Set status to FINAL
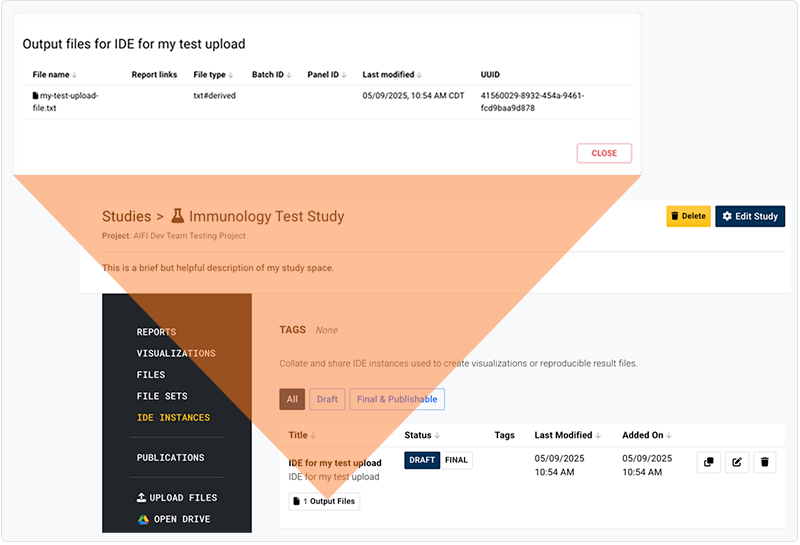The width and height of the screenshot is (800, 545). [456, 460]
